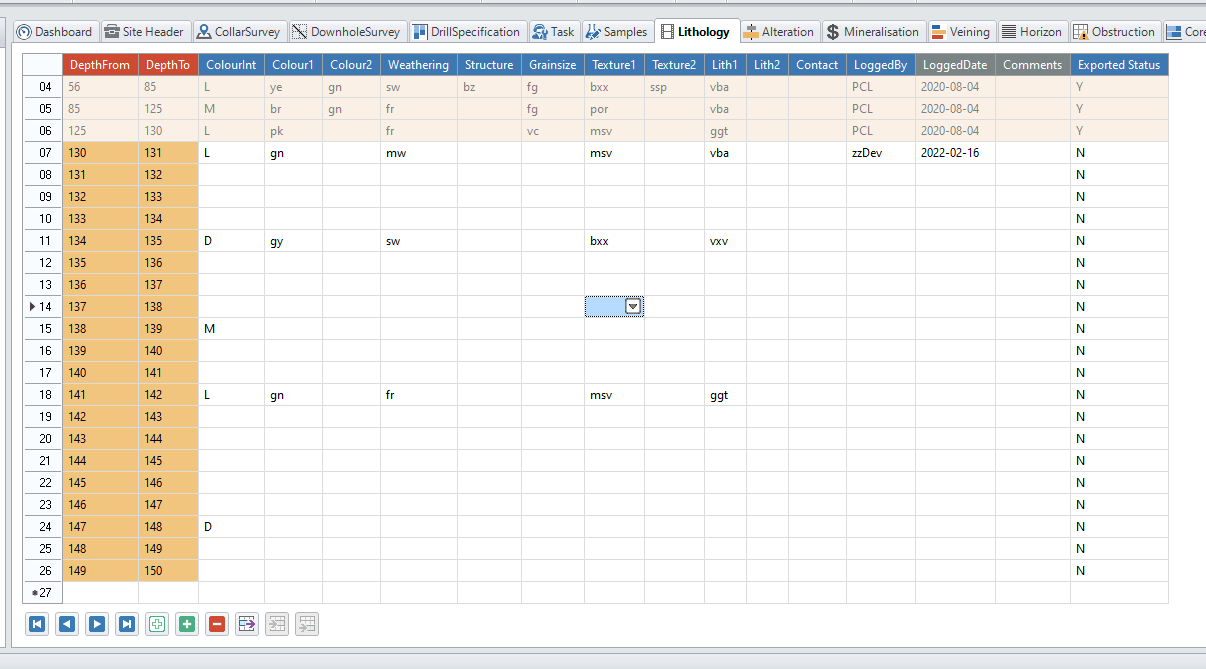Screen dimensions: 1206x669
Task: Click the LoggedDate column header
Action: (x=954, y=65)
